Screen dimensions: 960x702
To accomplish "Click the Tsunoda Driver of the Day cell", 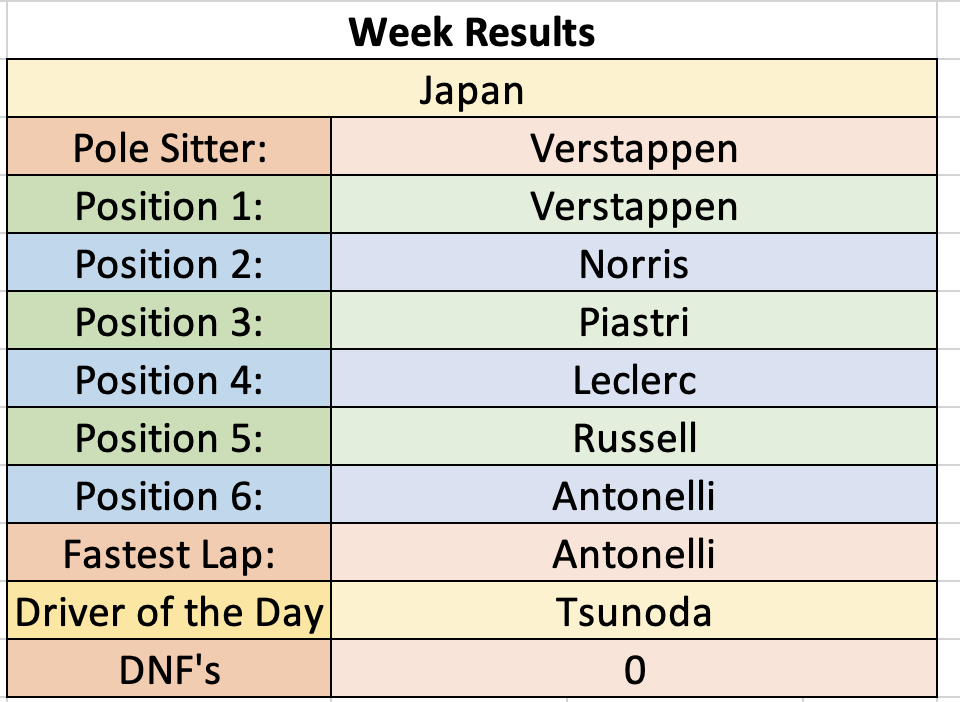I will (x=634, y=611).
